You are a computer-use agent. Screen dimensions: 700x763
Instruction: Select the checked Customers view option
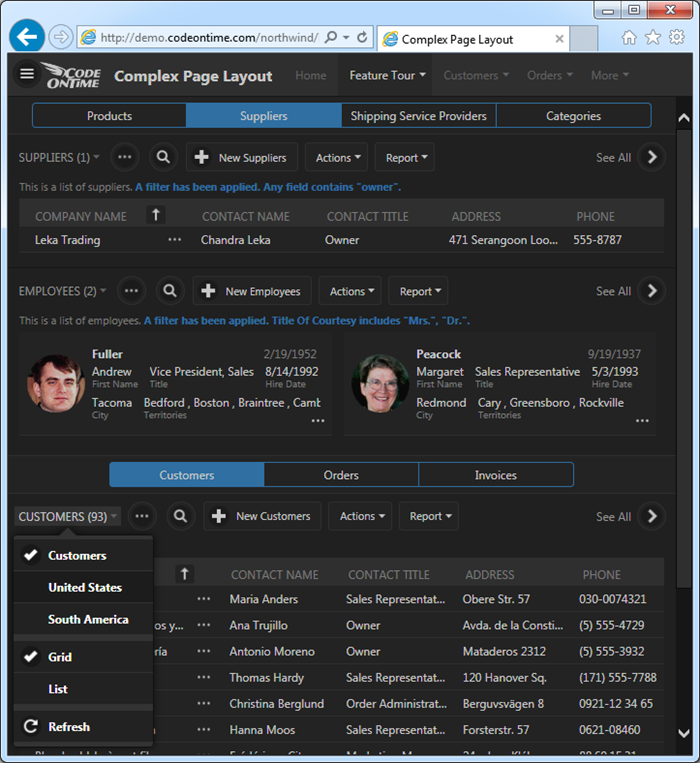(x=83, y=555)
